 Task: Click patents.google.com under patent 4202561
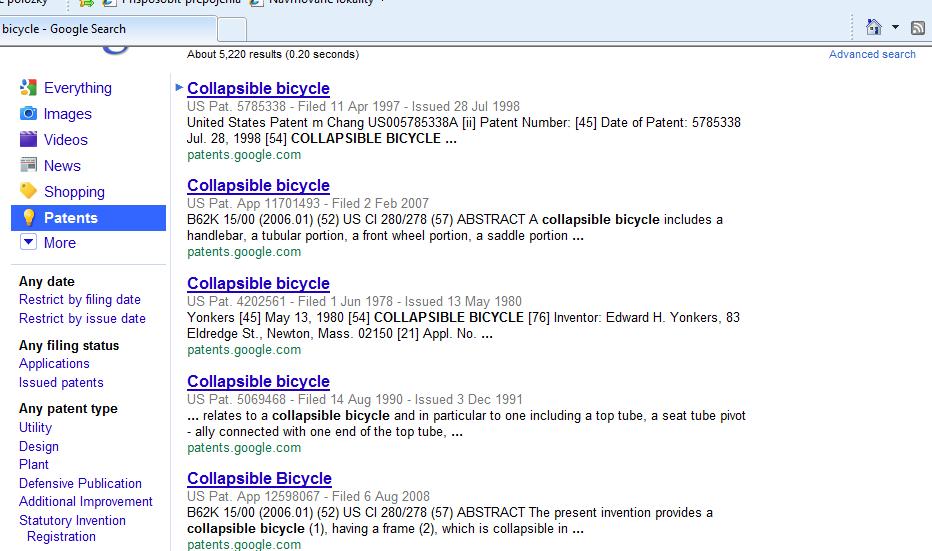click(x=244, y=350)
